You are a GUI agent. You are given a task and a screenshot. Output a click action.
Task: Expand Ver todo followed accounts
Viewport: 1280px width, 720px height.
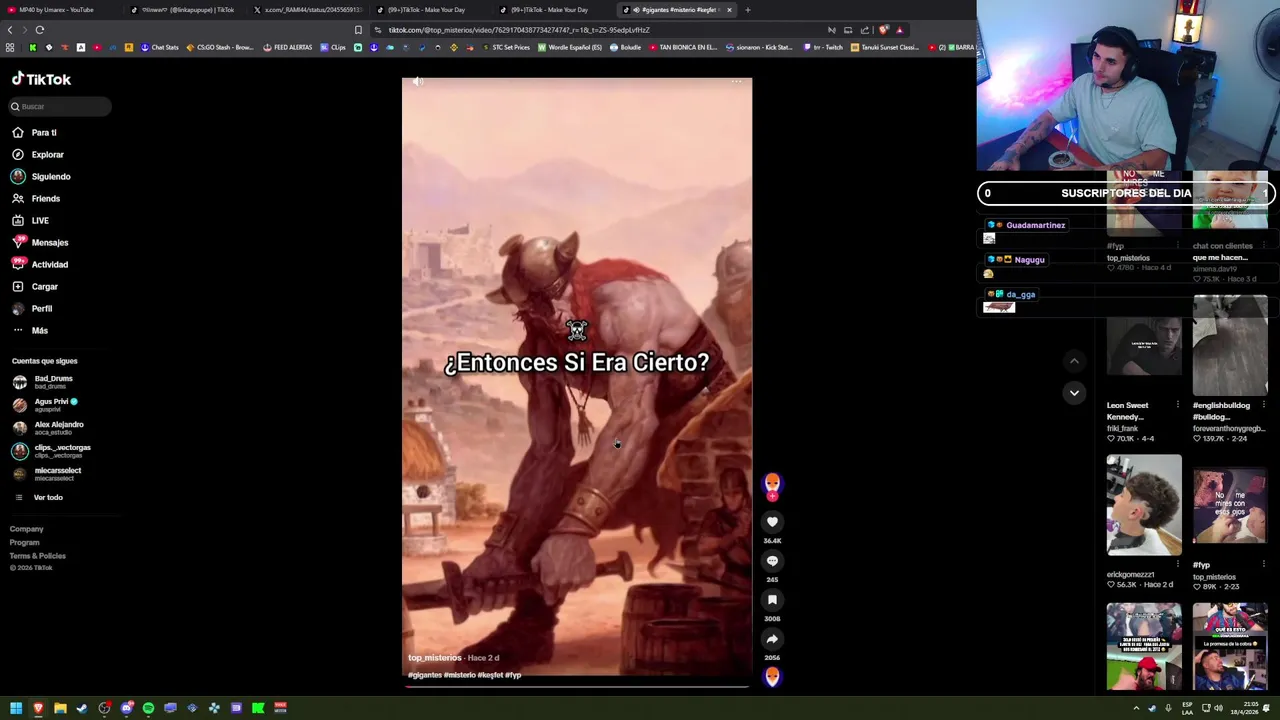47,497
